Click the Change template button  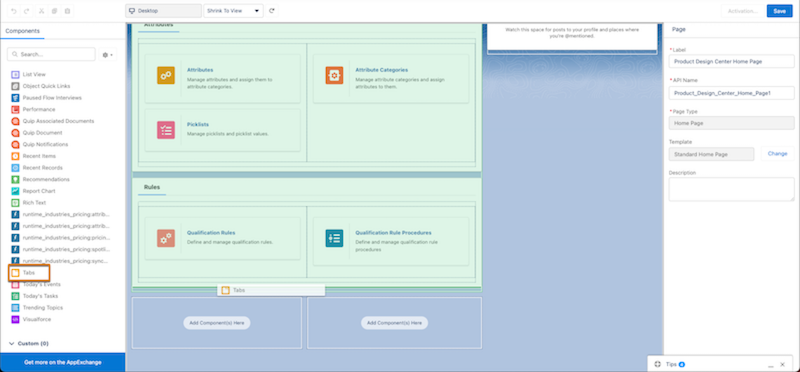[x=777, y=154]
